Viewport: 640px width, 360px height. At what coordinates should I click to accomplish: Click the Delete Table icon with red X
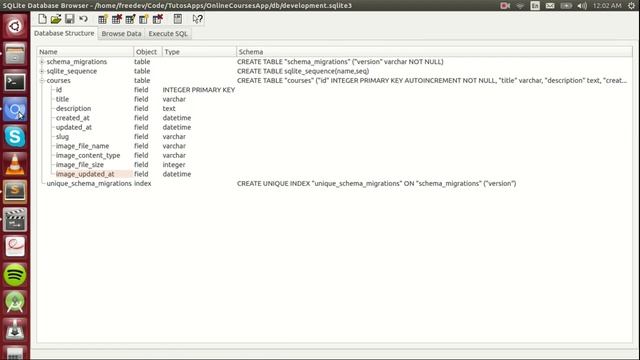117,19
